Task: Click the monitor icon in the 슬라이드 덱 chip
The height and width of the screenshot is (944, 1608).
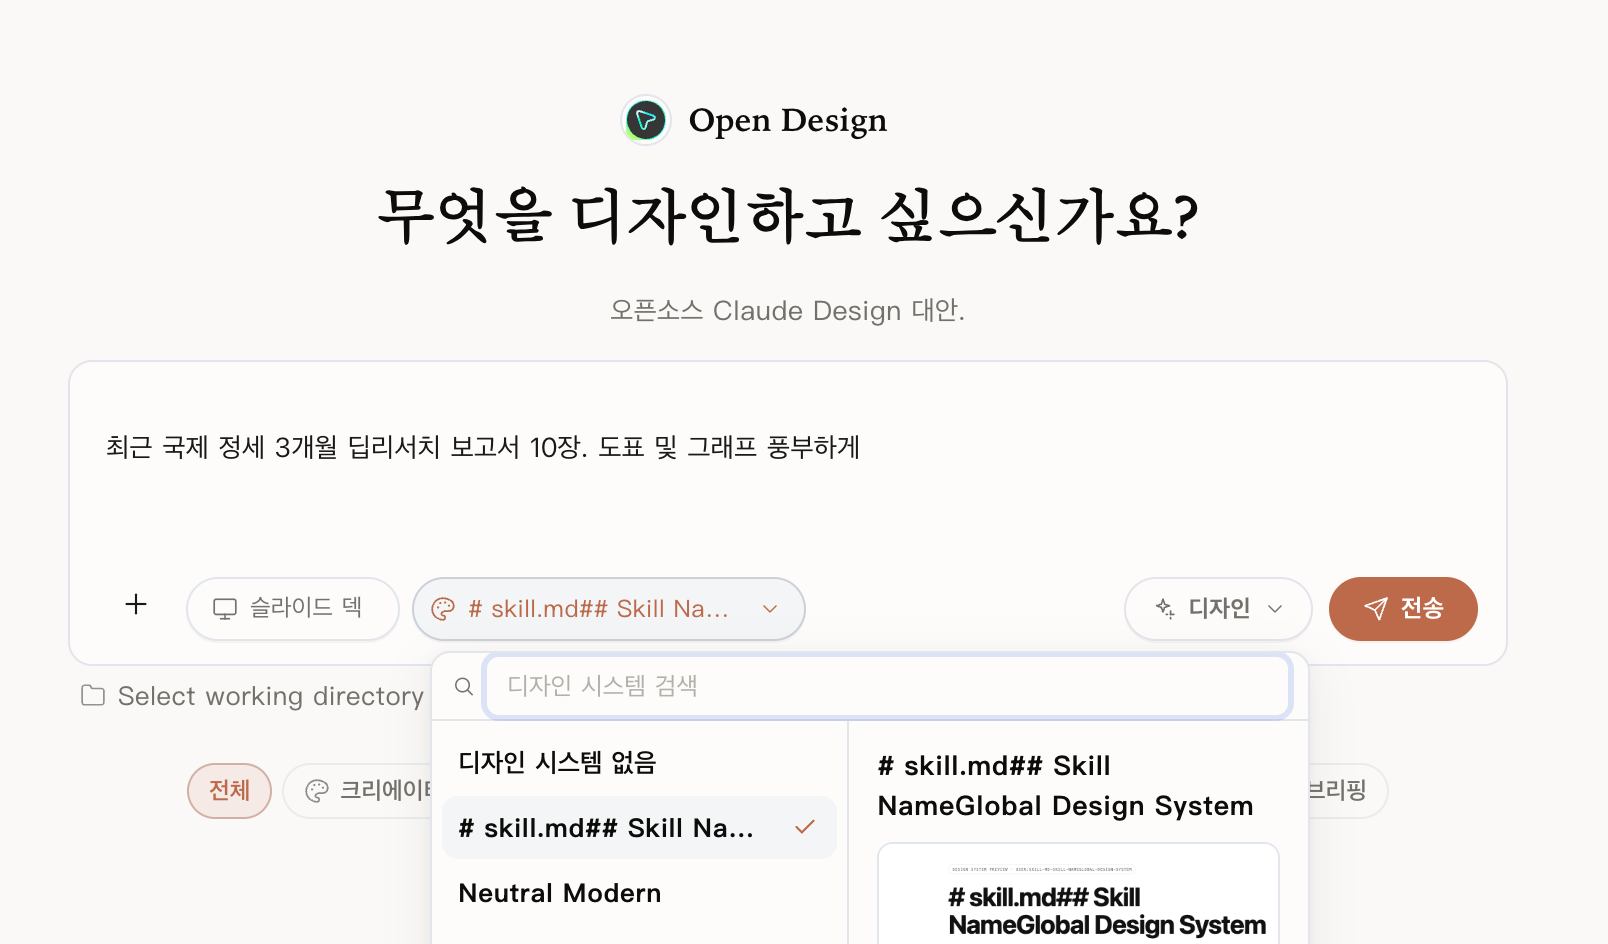Action: [x=225, y=608]
